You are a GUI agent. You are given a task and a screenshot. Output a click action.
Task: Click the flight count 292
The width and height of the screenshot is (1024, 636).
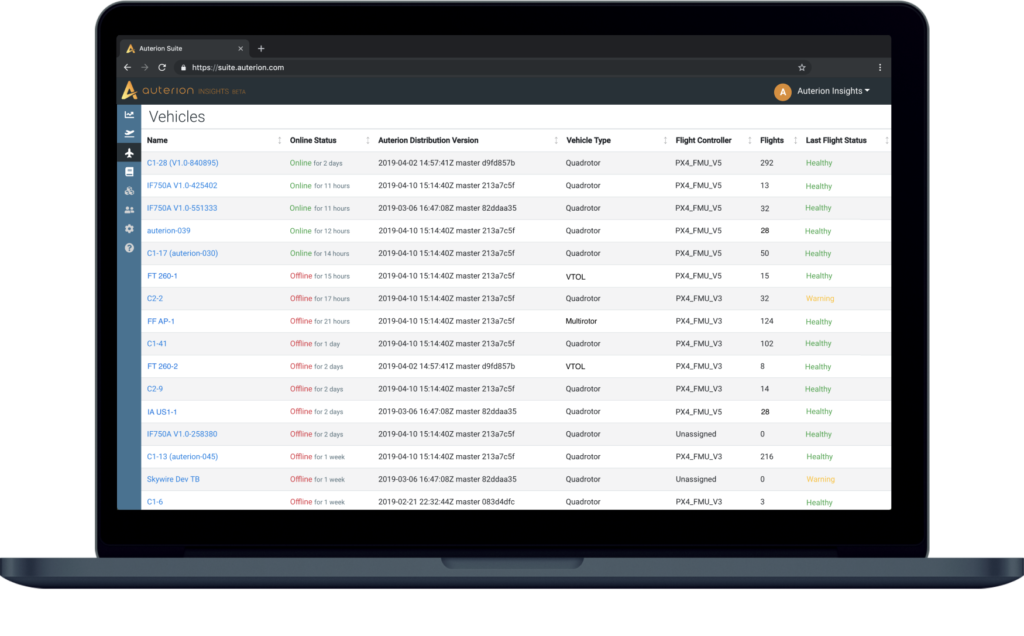767,163
